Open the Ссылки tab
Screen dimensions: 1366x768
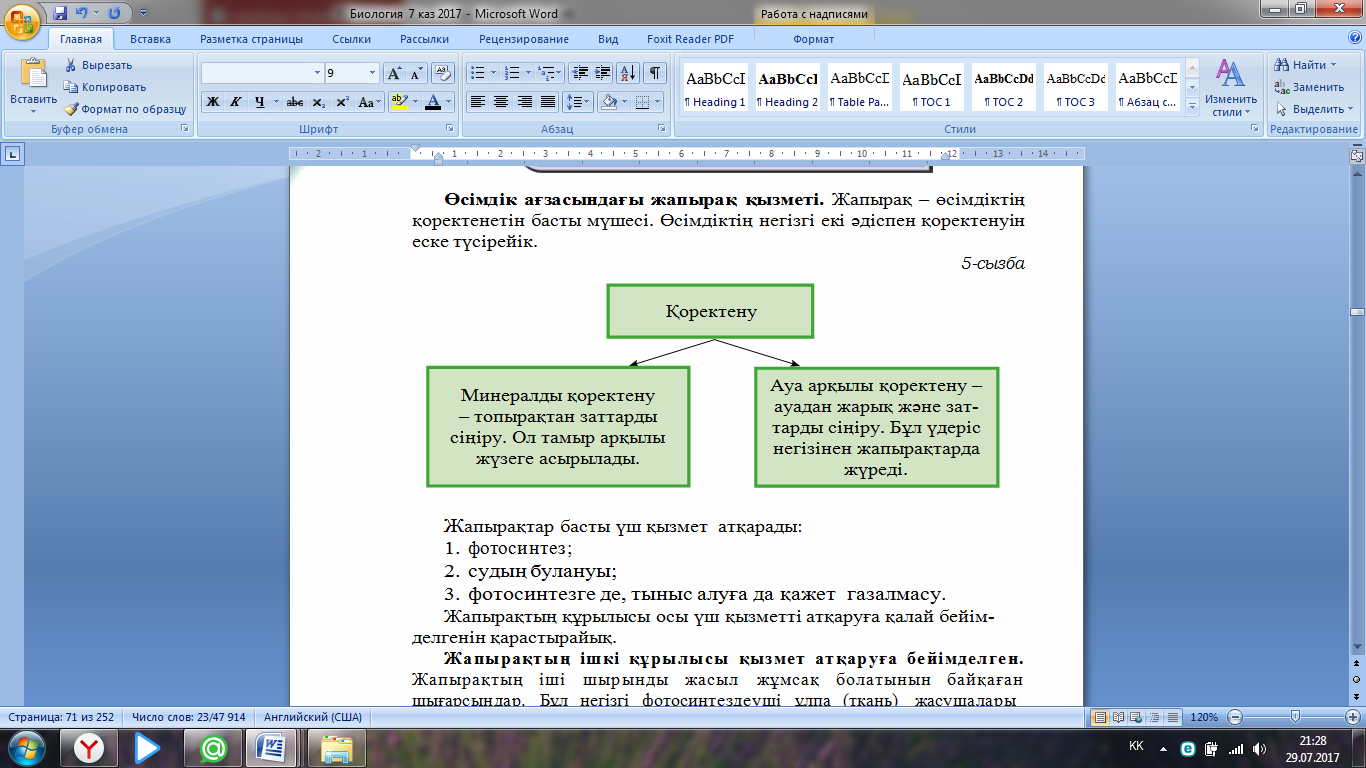click(x=351, y=39)
